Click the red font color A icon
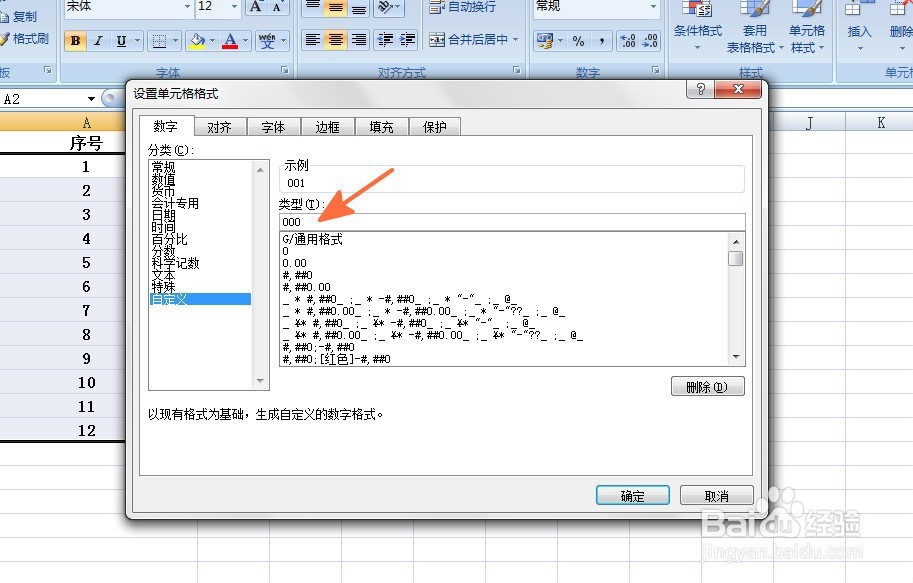Image resolution: width=913 pixels, height=583 pixels. point(231,41)
